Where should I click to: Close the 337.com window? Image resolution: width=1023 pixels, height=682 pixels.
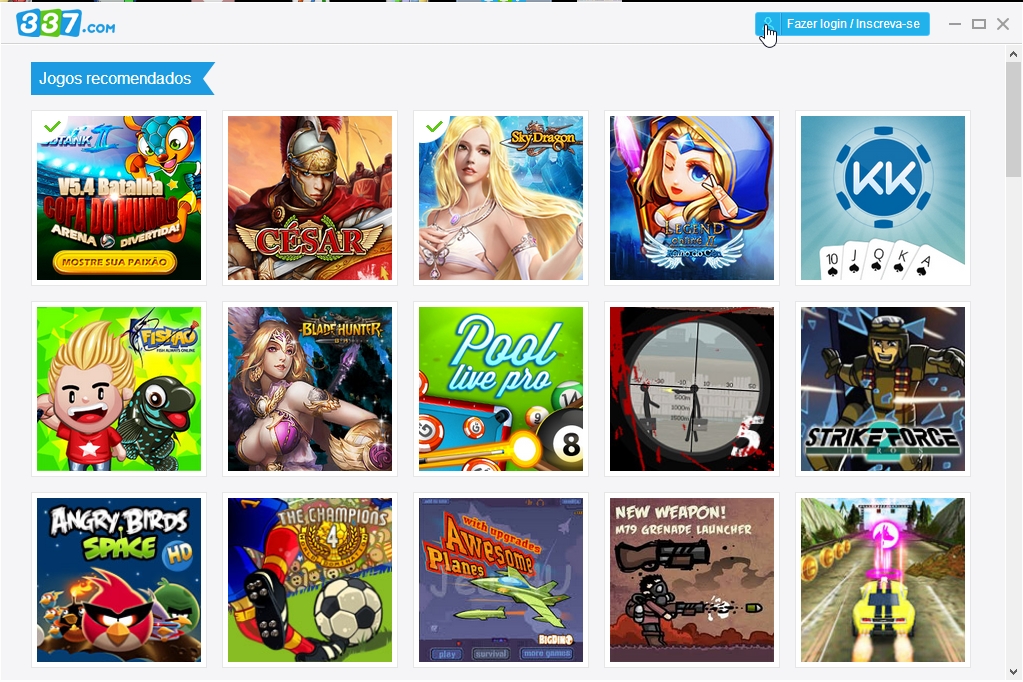click(x=1003, y=24)
